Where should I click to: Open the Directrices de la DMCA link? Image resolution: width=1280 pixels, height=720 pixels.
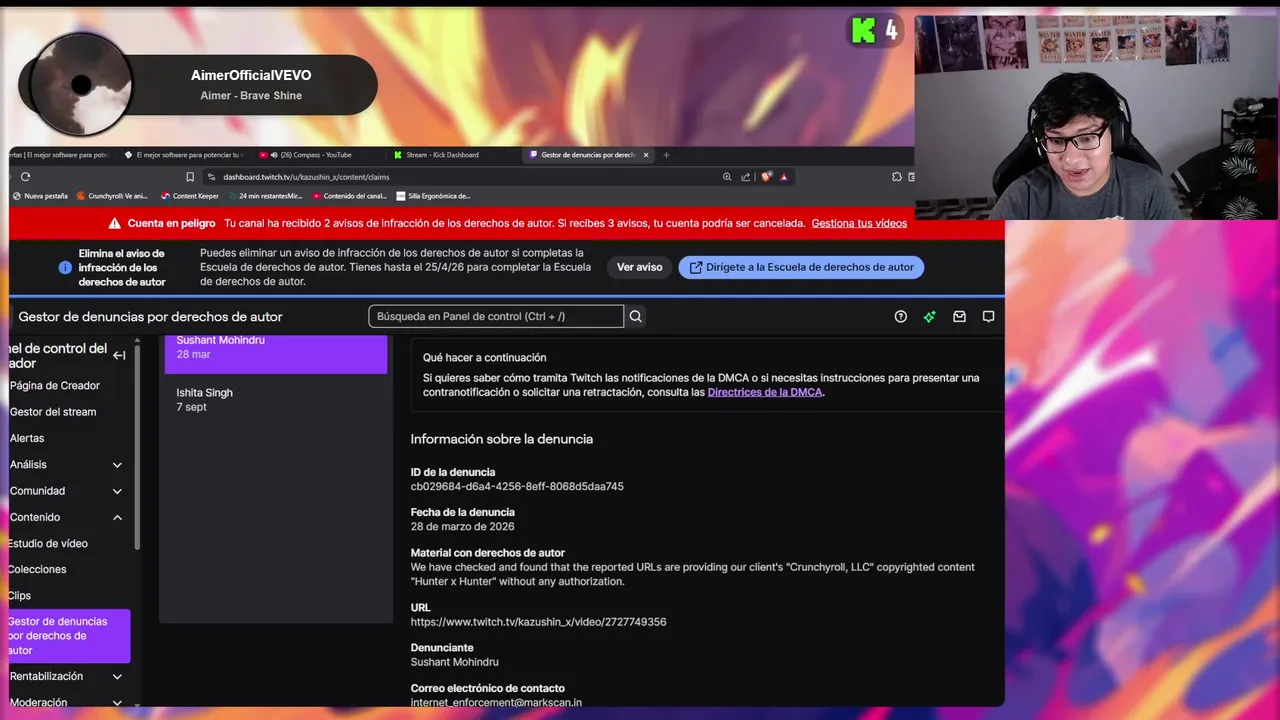pos(765,392)
